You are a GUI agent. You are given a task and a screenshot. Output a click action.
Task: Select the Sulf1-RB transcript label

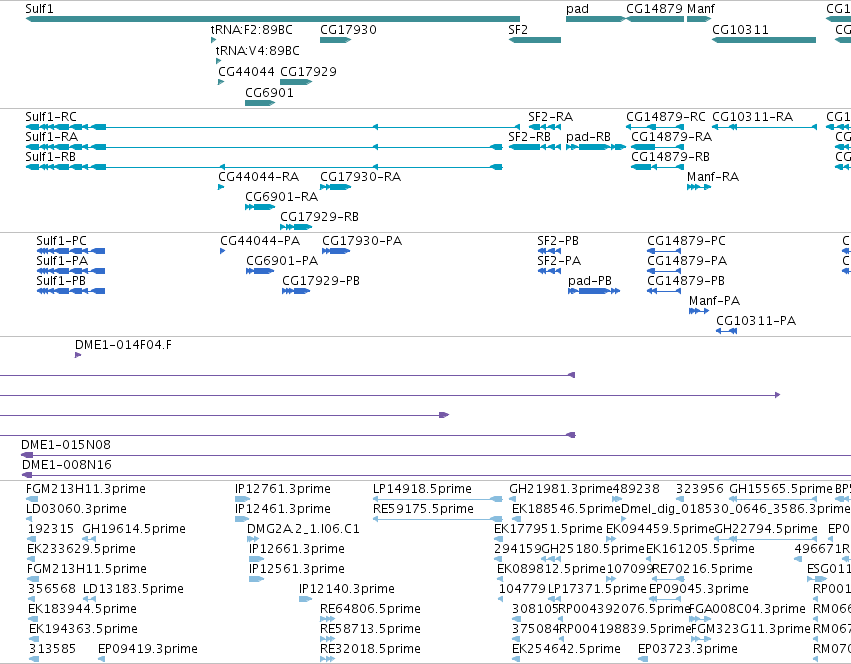(50, 157)
